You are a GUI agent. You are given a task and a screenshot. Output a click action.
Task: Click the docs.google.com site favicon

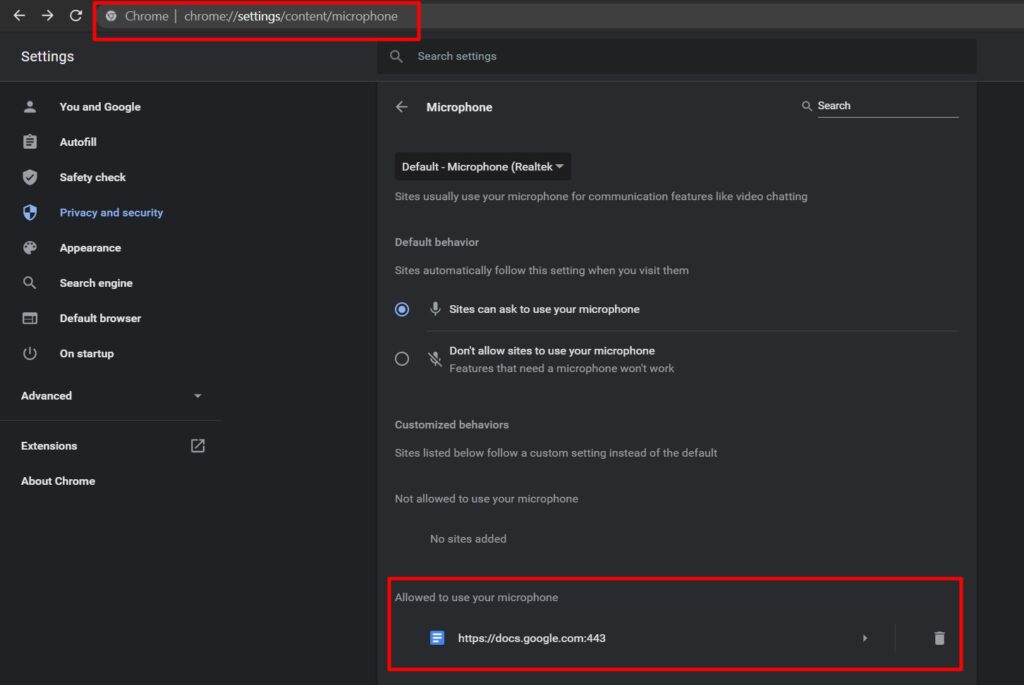click(436, 637)
